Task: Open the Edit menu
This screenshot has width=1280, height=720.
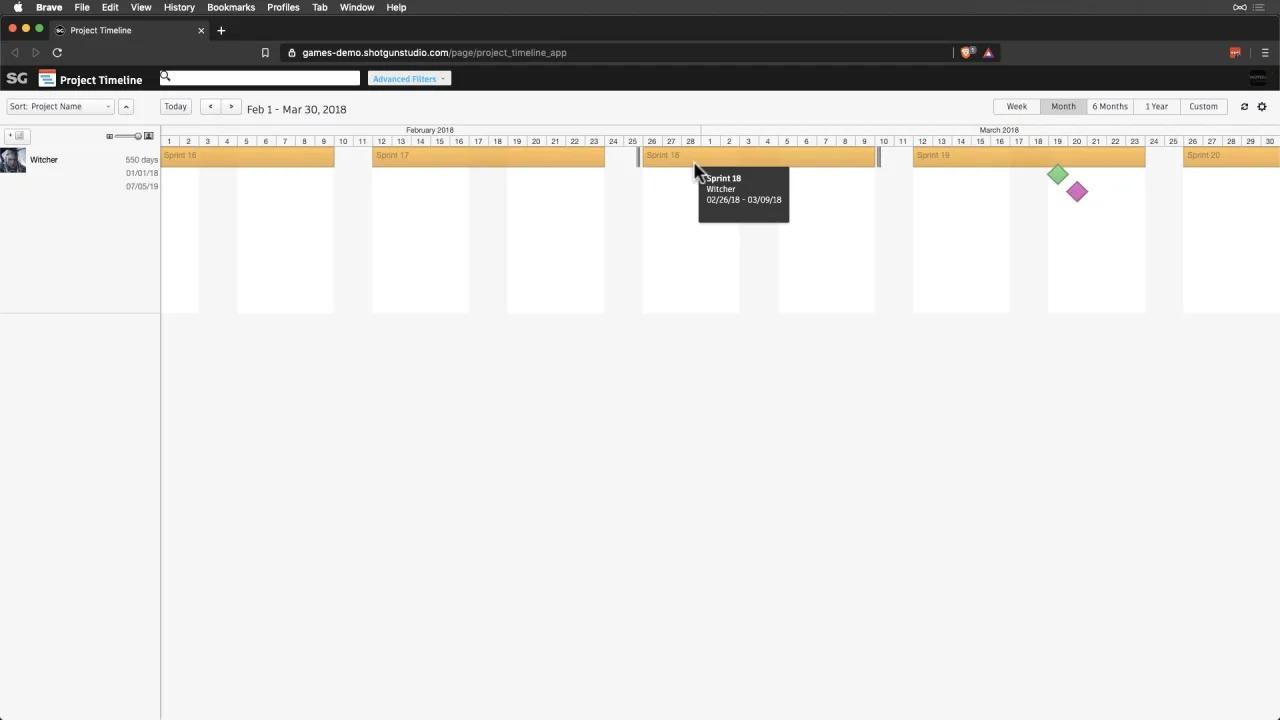Action: 110,7
